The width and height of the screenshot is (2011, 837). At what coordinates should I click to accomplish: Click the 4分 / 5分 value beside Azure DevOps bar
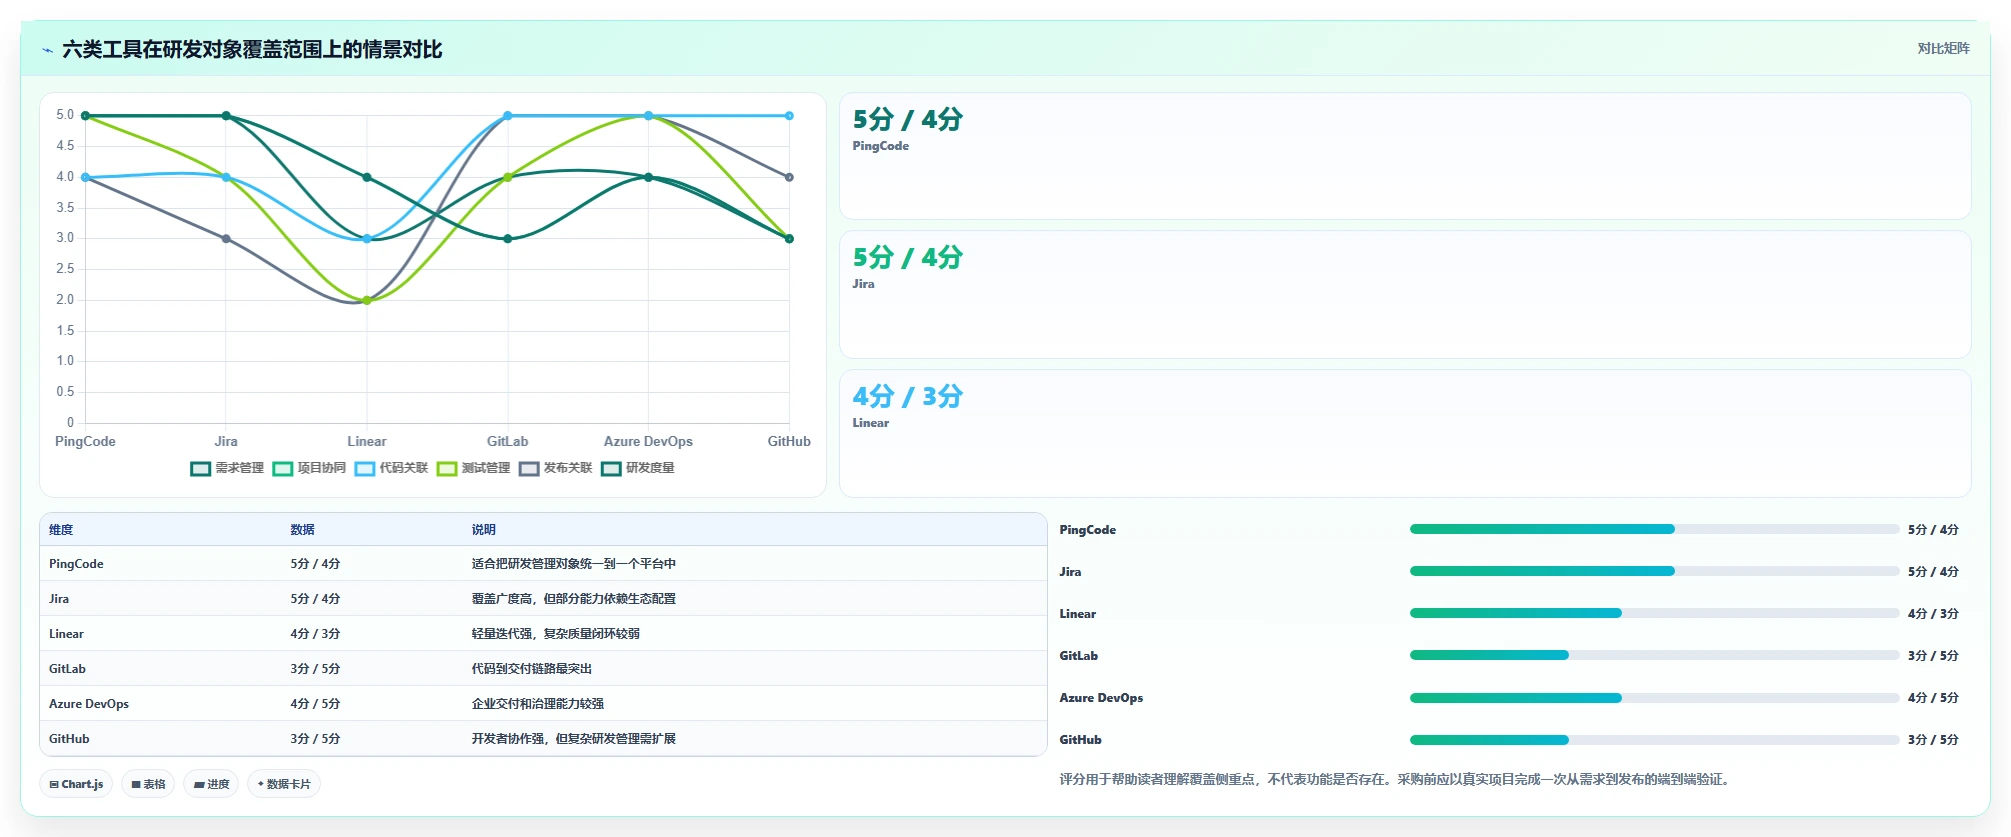(x=1933, y=698)
